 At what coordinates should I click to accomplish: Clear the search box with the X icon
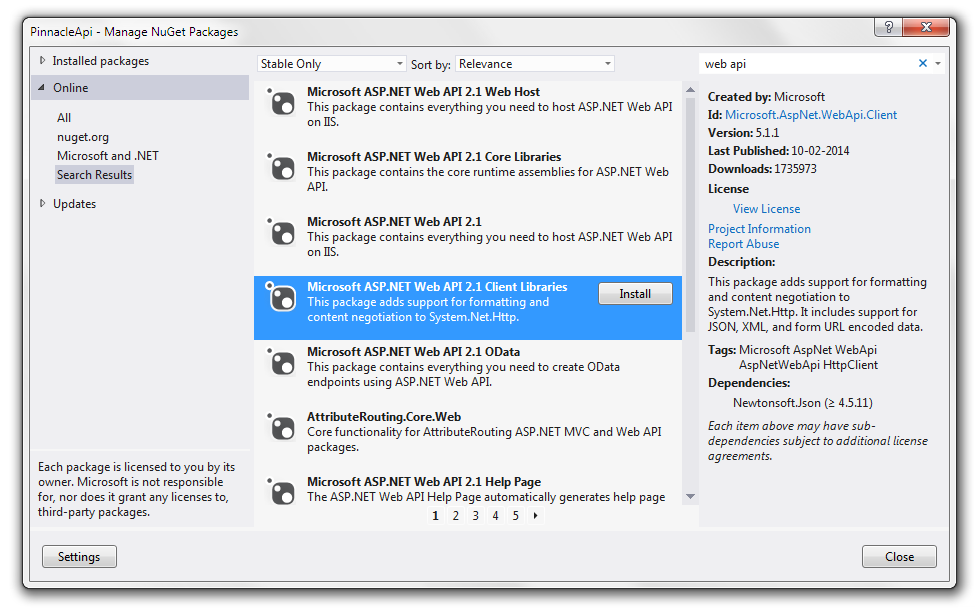click(x=923, y=63)
